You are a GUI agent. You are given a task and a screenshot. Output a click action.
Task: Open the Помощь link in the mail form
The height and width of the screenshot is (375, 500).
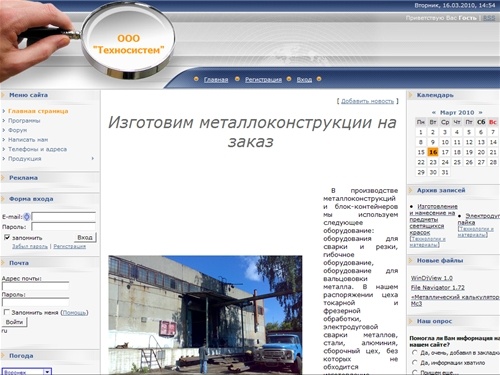tap(74, 313)
